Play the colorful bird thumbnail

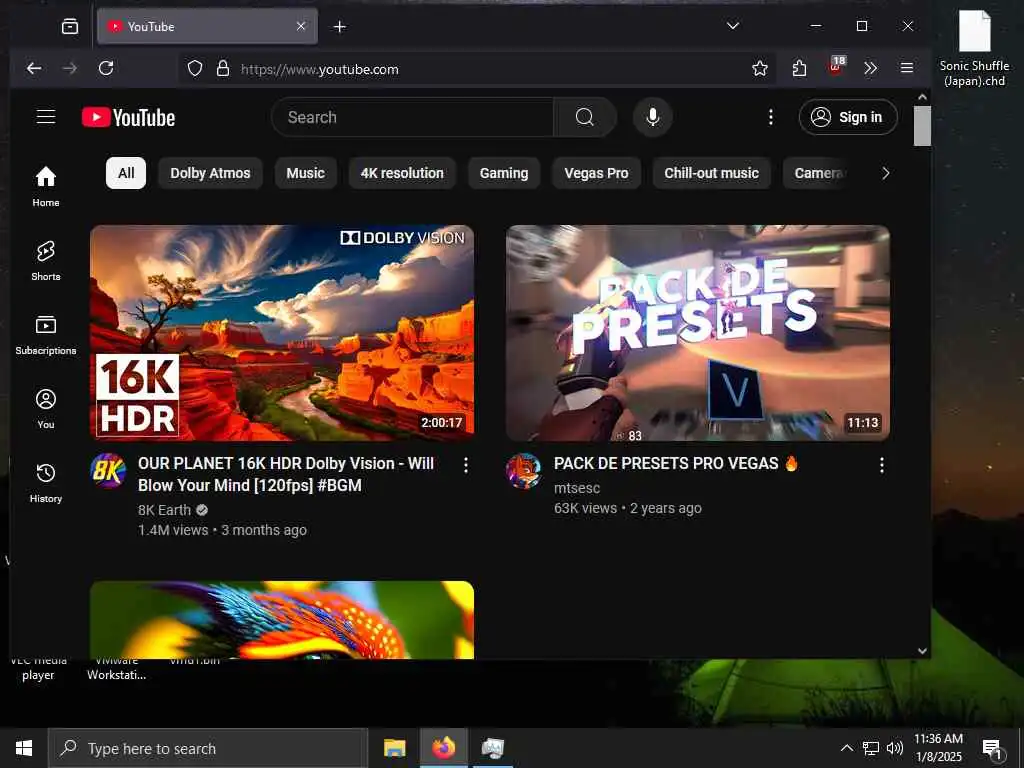[x=282, y=620]
